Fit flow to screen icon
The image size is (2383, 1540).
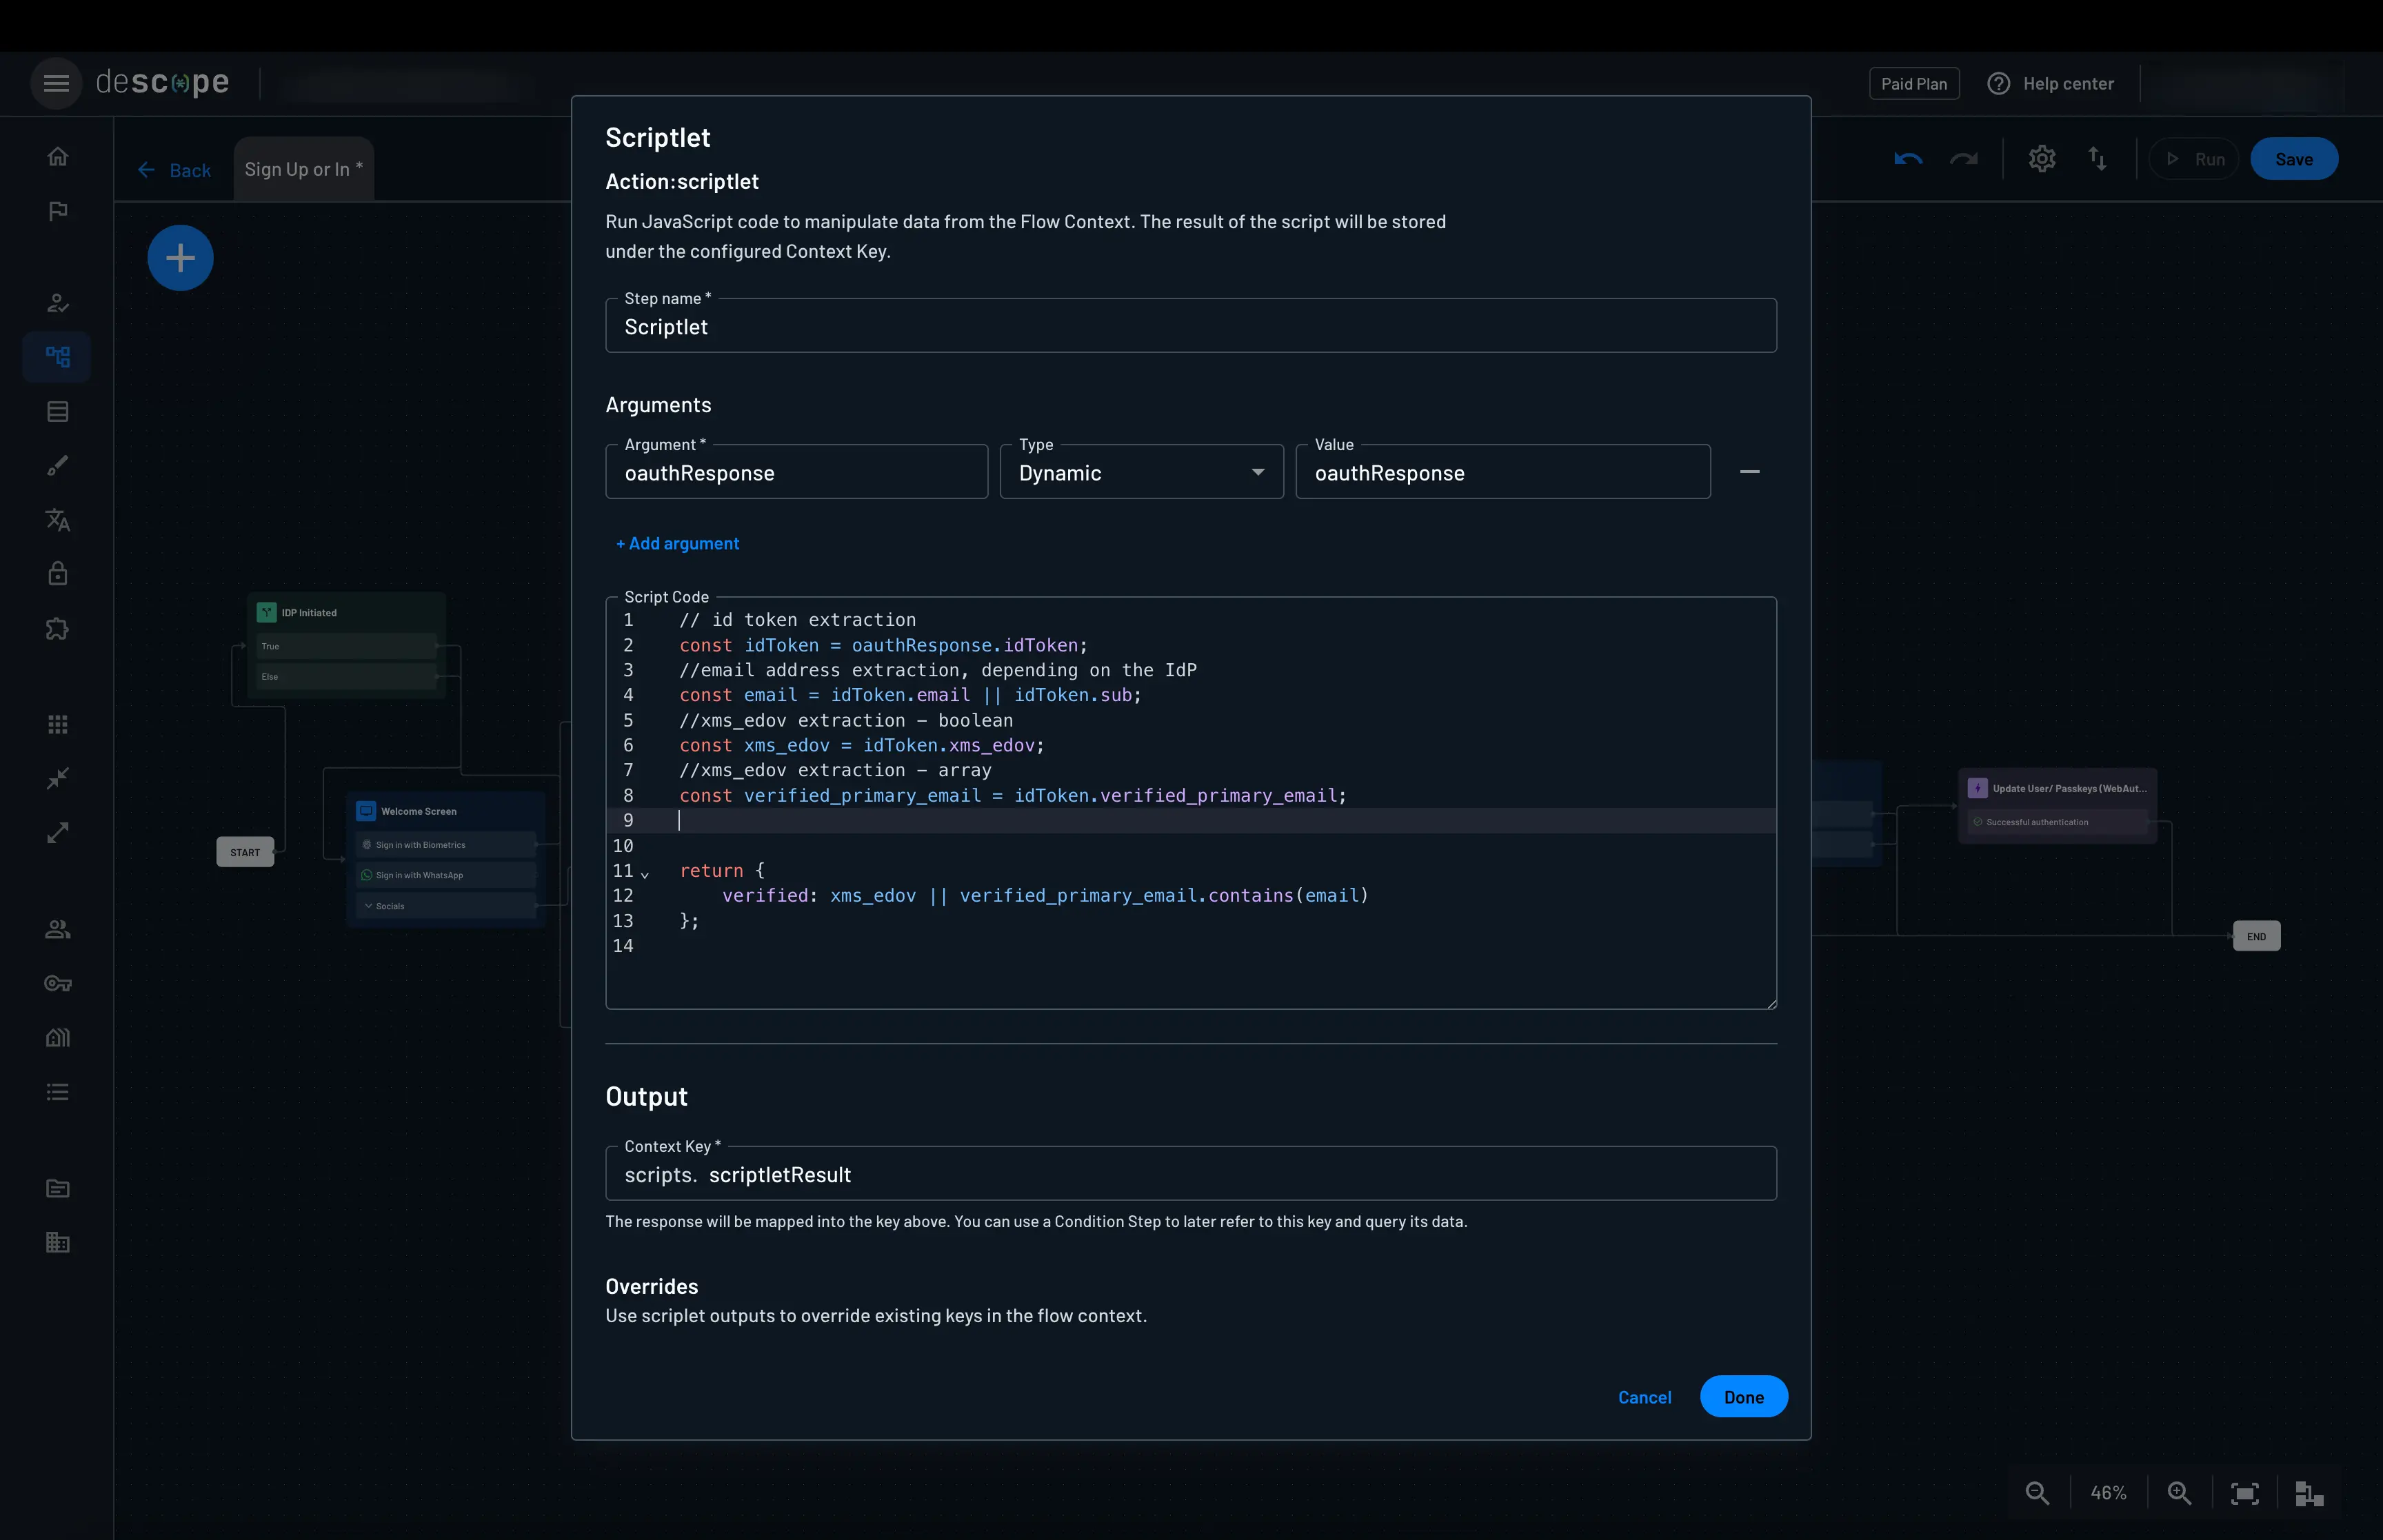[2245, 1493]
